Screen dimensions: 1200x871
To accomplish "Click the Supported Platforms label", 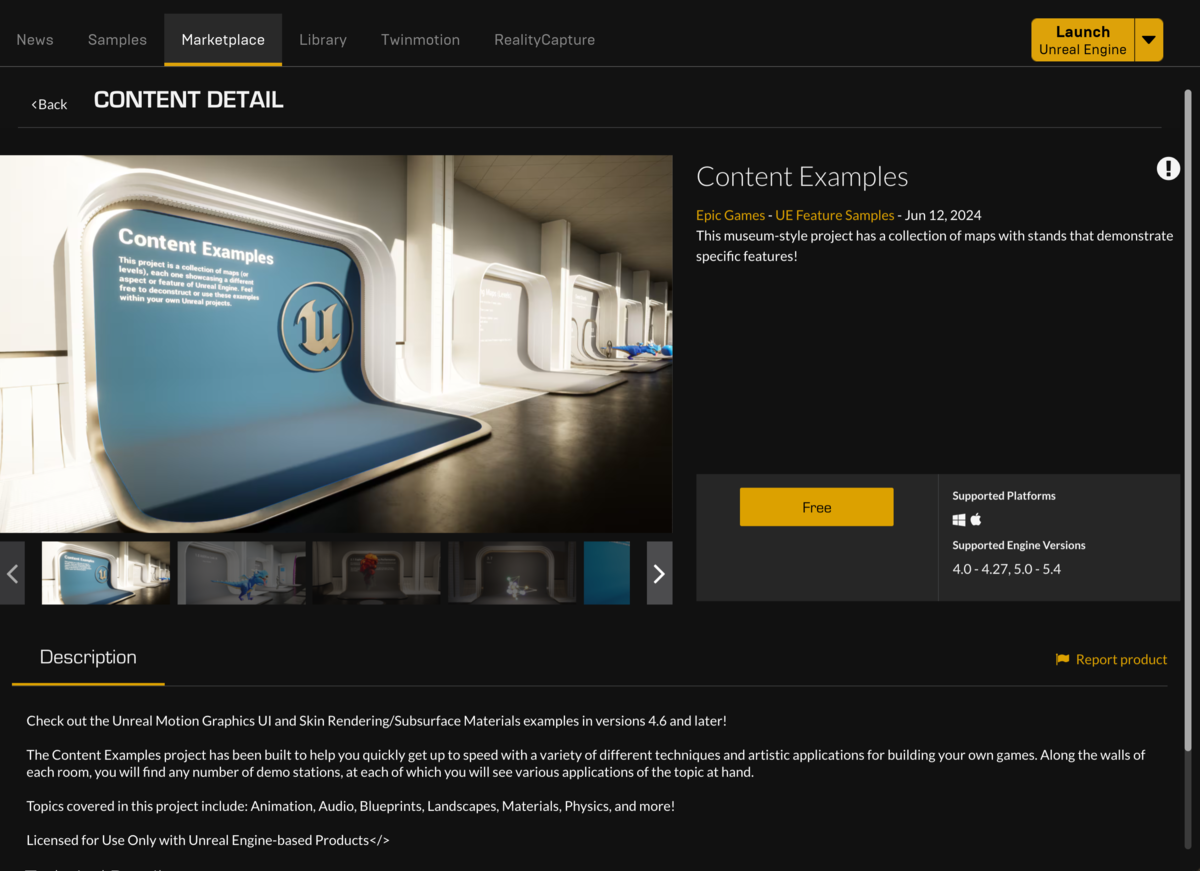I will (1003, 495).
